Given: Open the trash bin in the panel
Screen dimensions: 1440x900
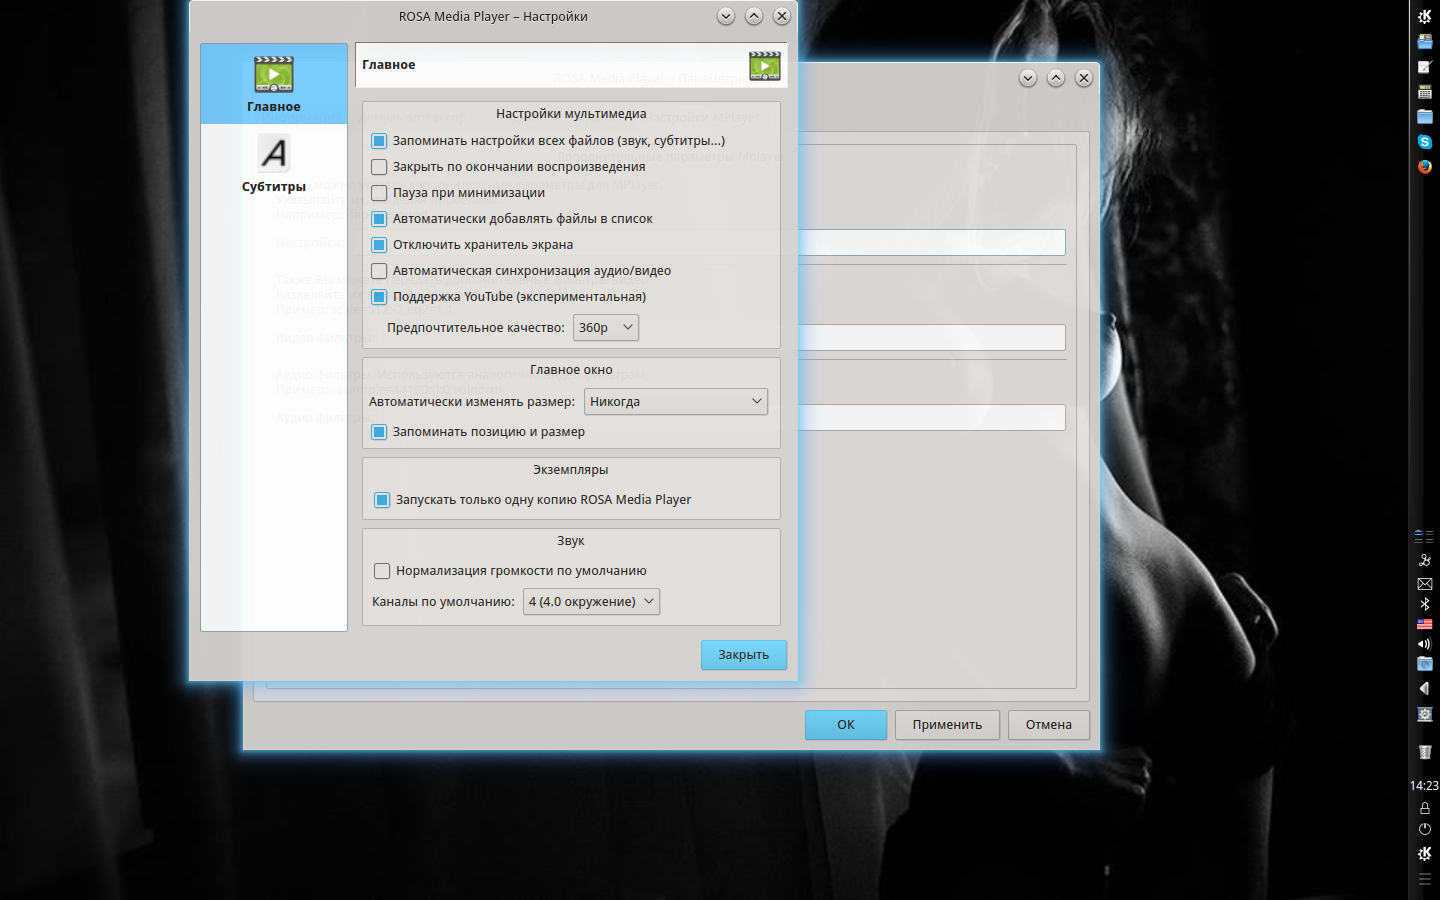Looking at the screenshot, I should click(x=1425, y=752).
